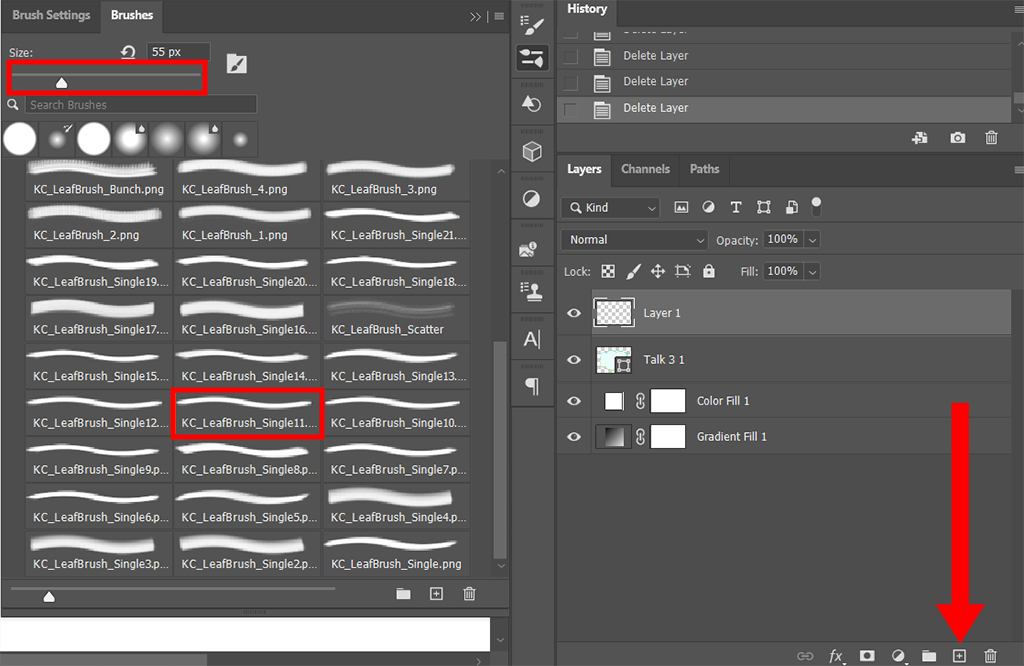Filter for type layers
This screenshot has width=1024, height=666.
click(x=736, y=208)
